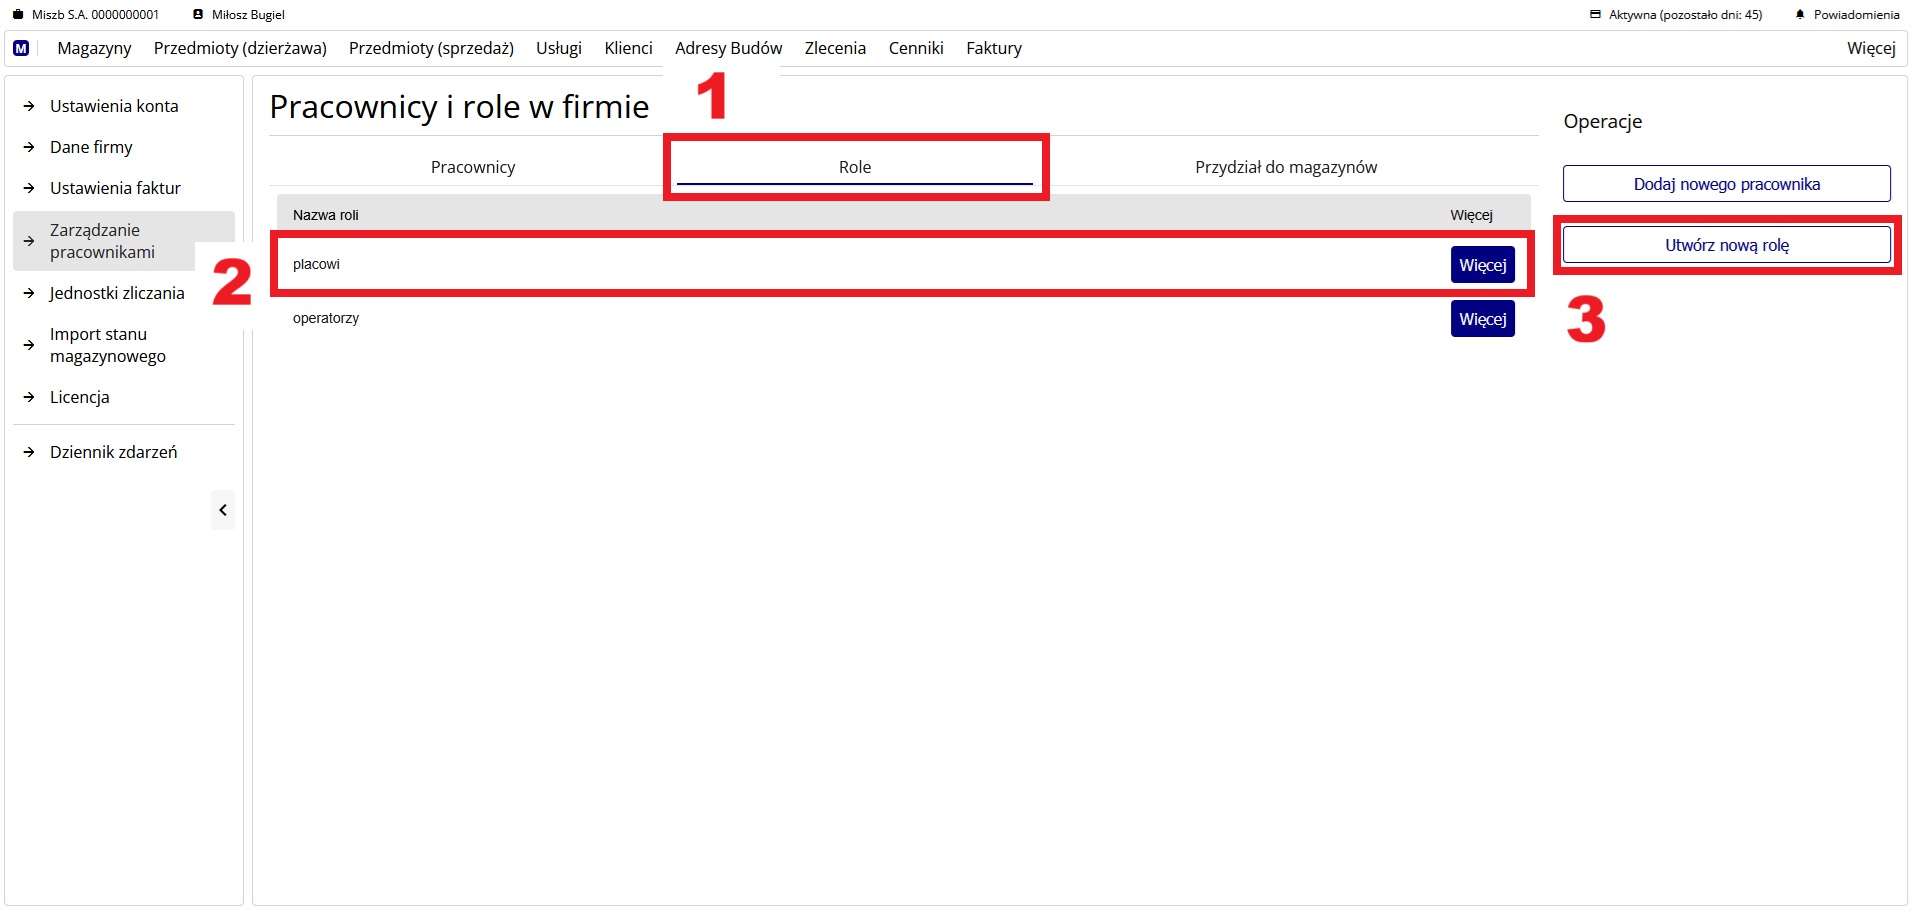
Task: Click the user profile icon beside Miłosz Bugiel
Action: point(198,15)
